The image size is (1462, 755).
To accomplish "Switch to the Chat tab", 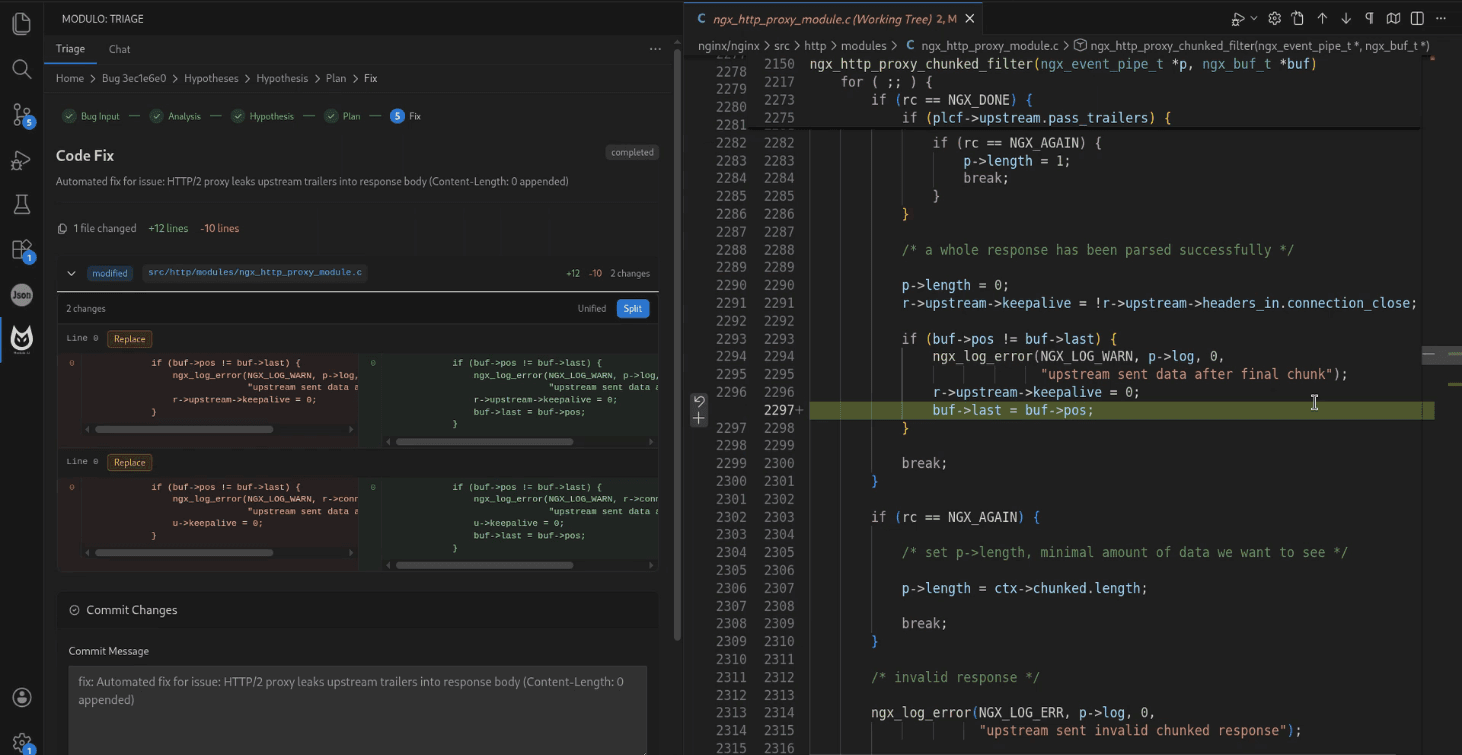I will click(119, 49).
